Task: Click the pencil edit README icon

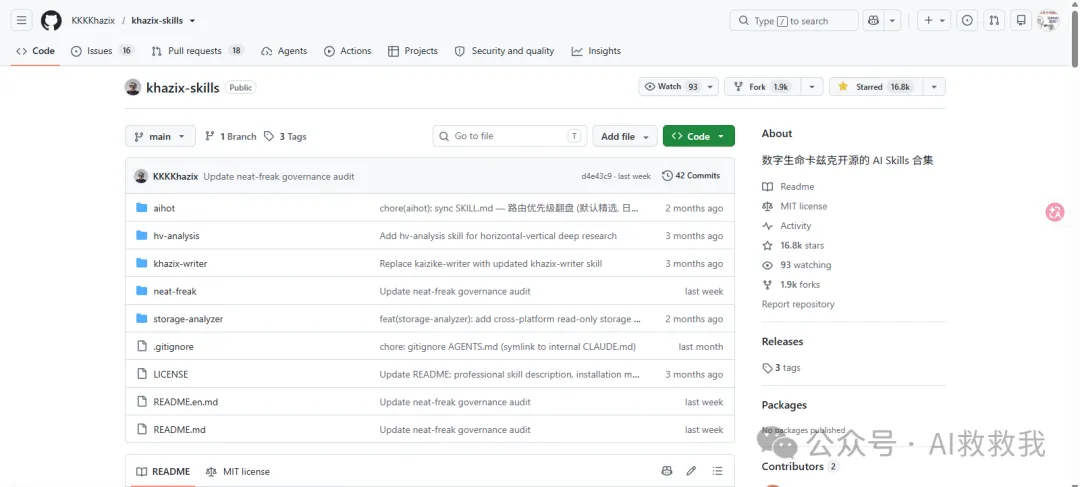Action: point(691,471)
